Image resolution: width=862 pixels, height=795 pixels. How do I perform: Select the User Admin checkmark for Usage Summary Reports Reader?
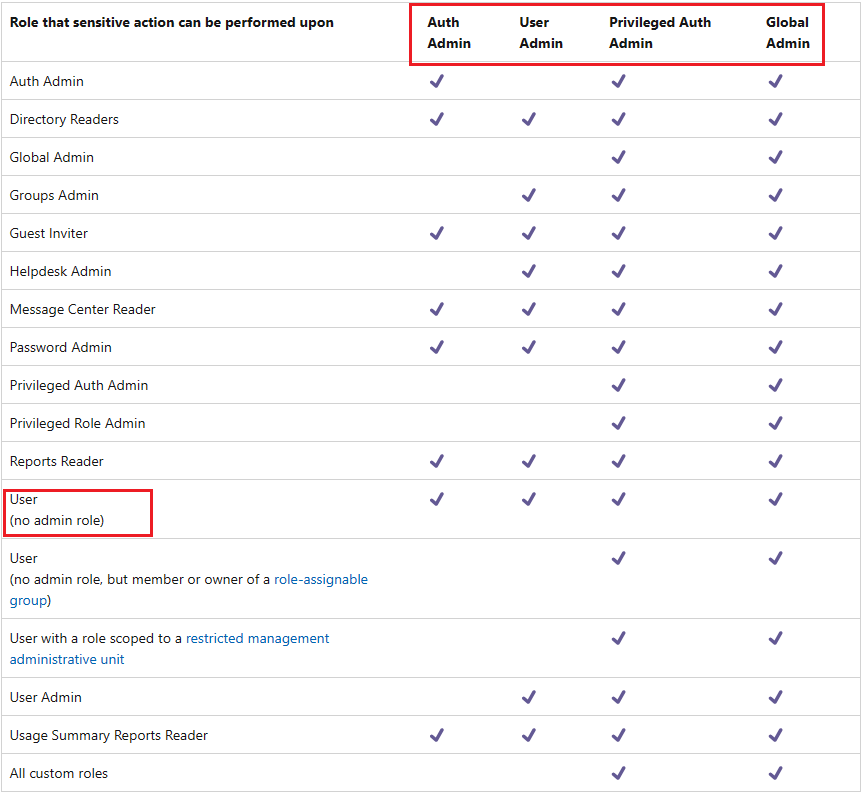(529, 735)
